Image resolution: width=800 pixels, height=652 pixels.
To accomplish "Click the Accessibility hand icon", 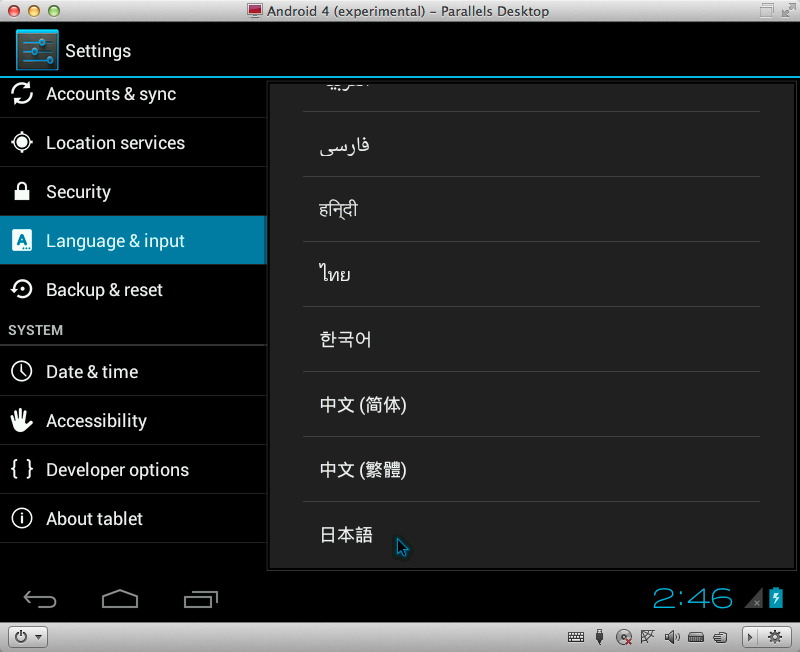I will click(x=21, y=420).
